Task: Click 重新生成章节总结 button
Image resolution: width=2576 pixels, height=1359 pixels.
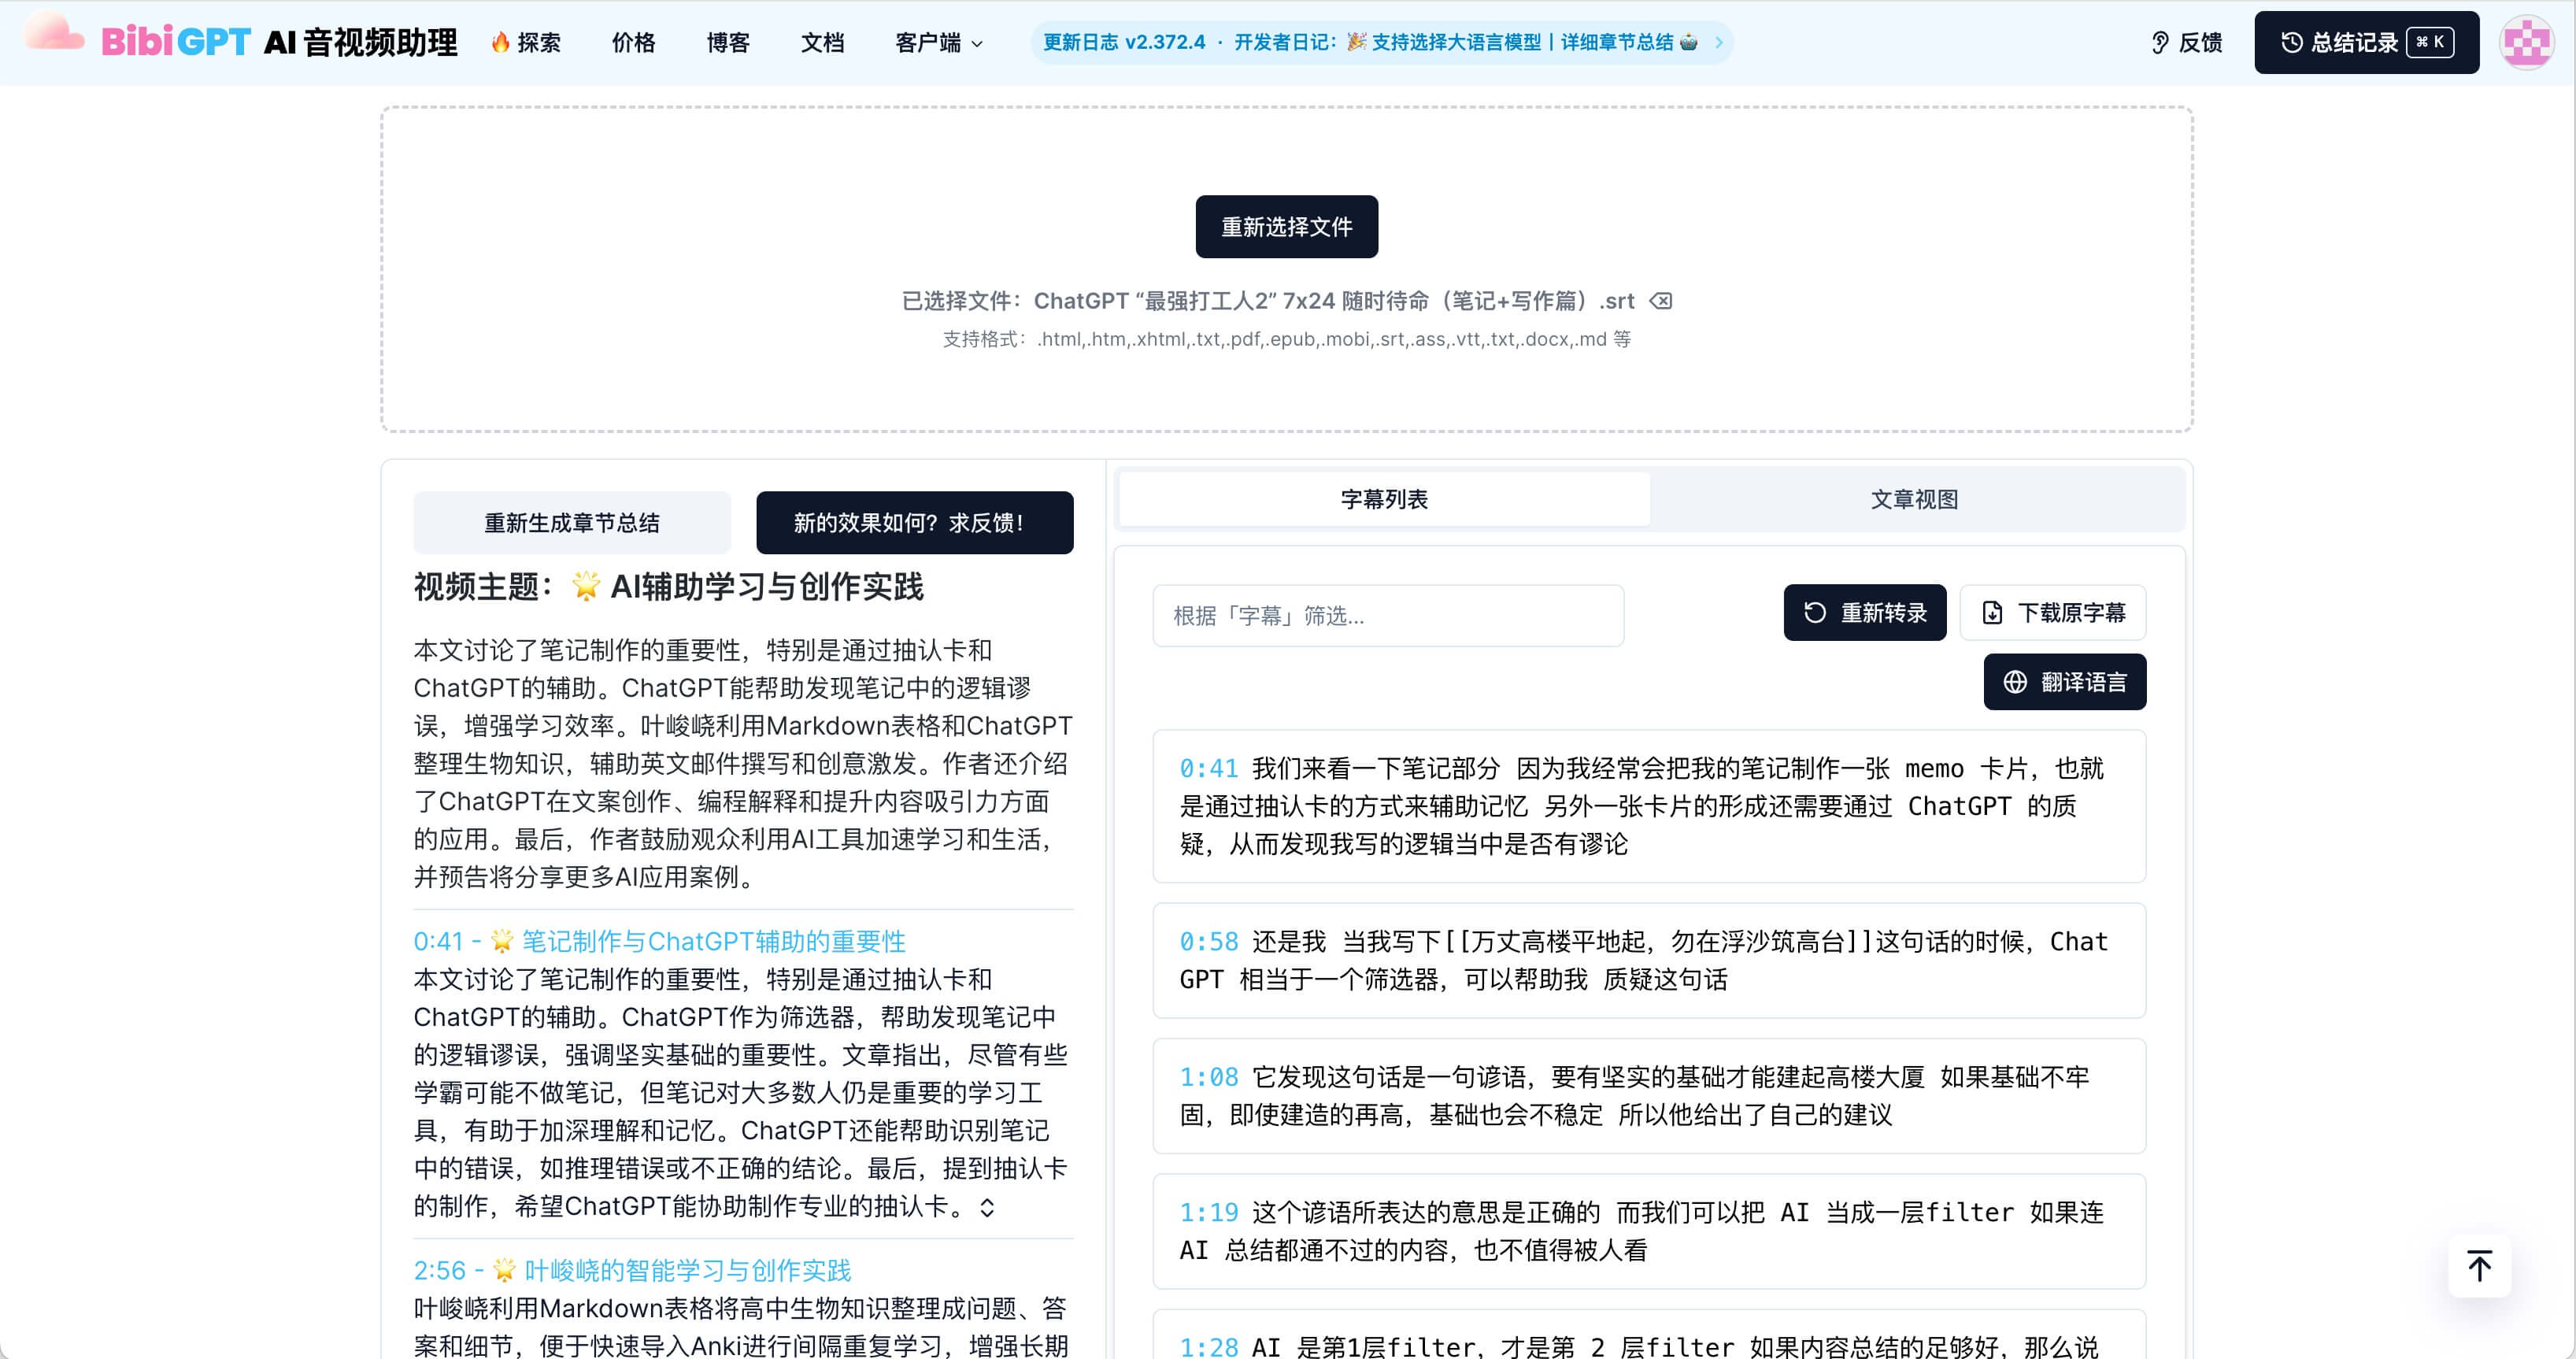Action: tap(572, 523)
